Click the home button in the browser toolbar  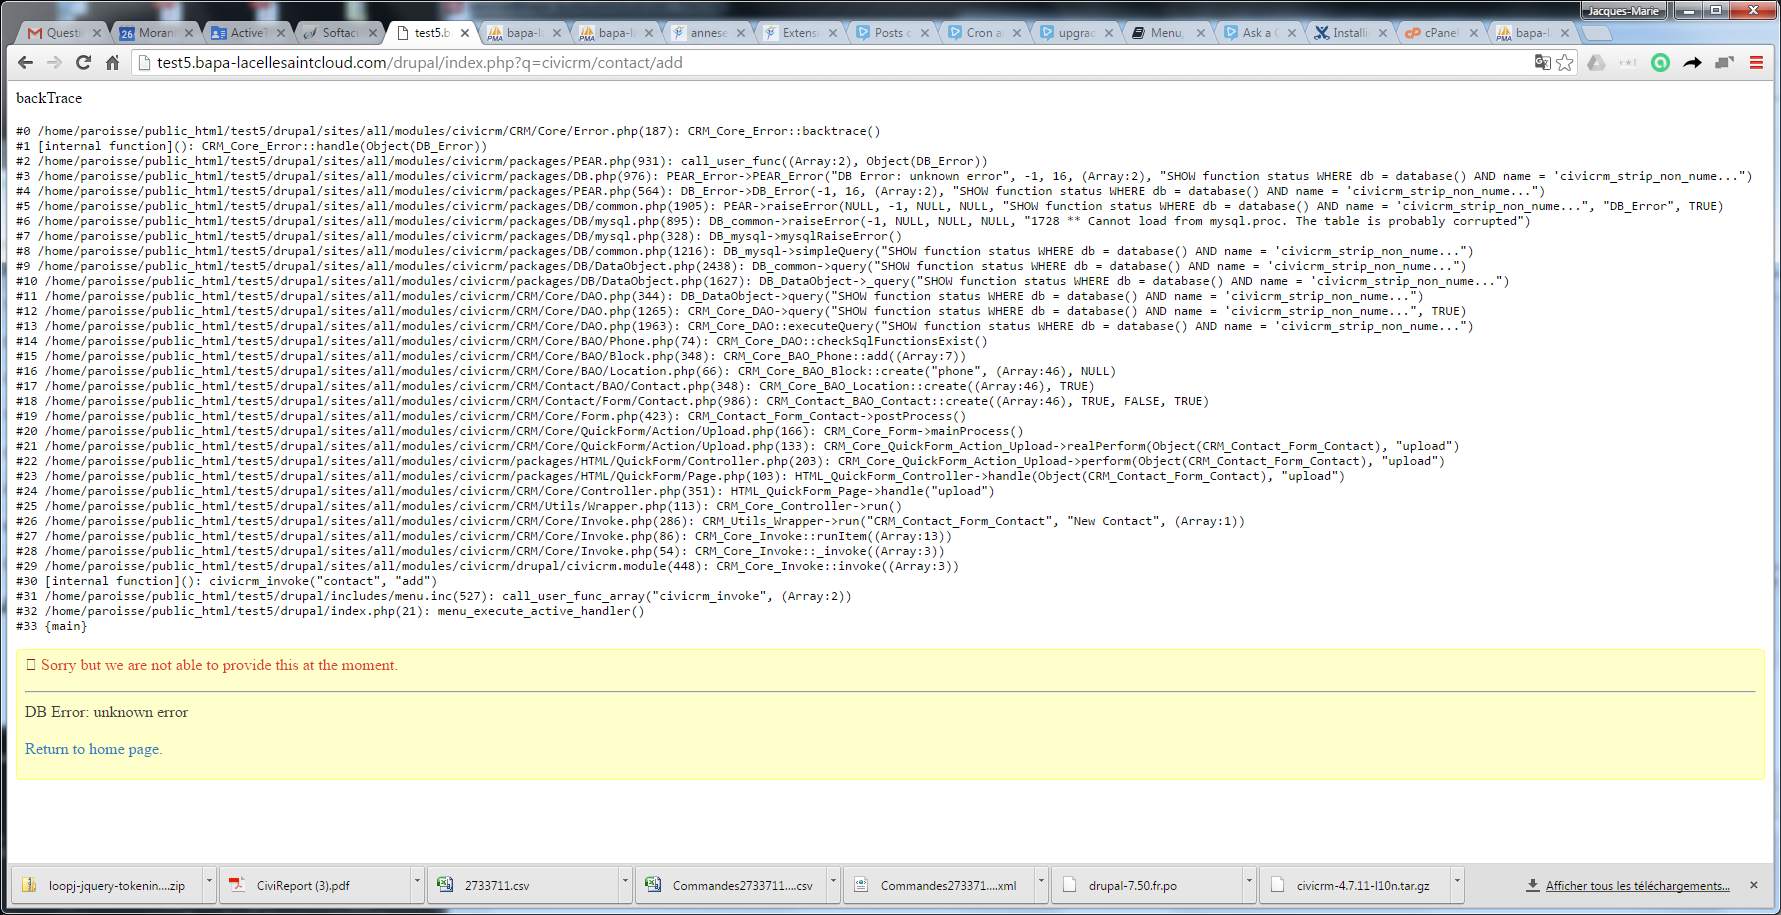(x=113, y=62)
